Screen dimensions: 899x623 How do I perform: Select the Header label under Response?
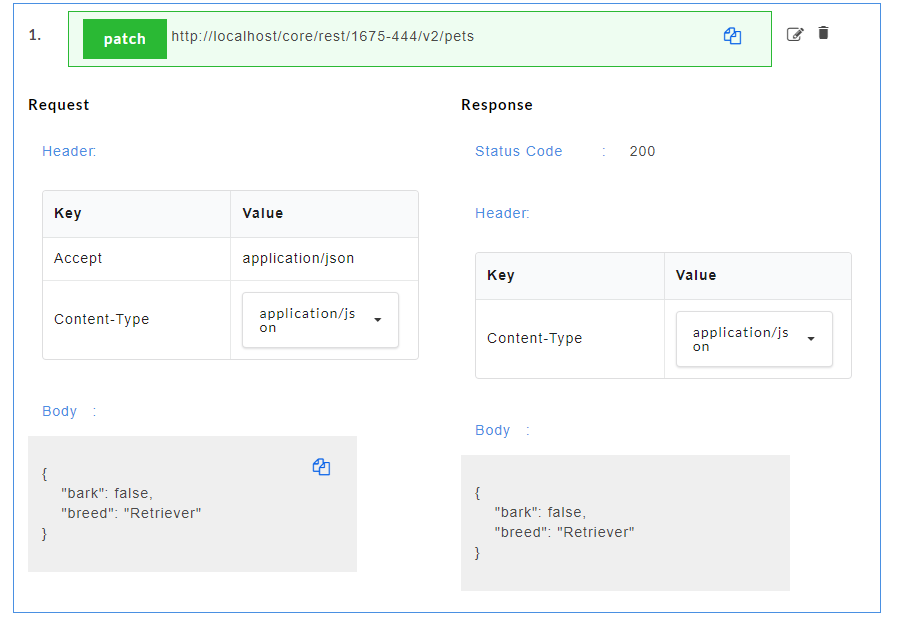[x=502, y=213]
